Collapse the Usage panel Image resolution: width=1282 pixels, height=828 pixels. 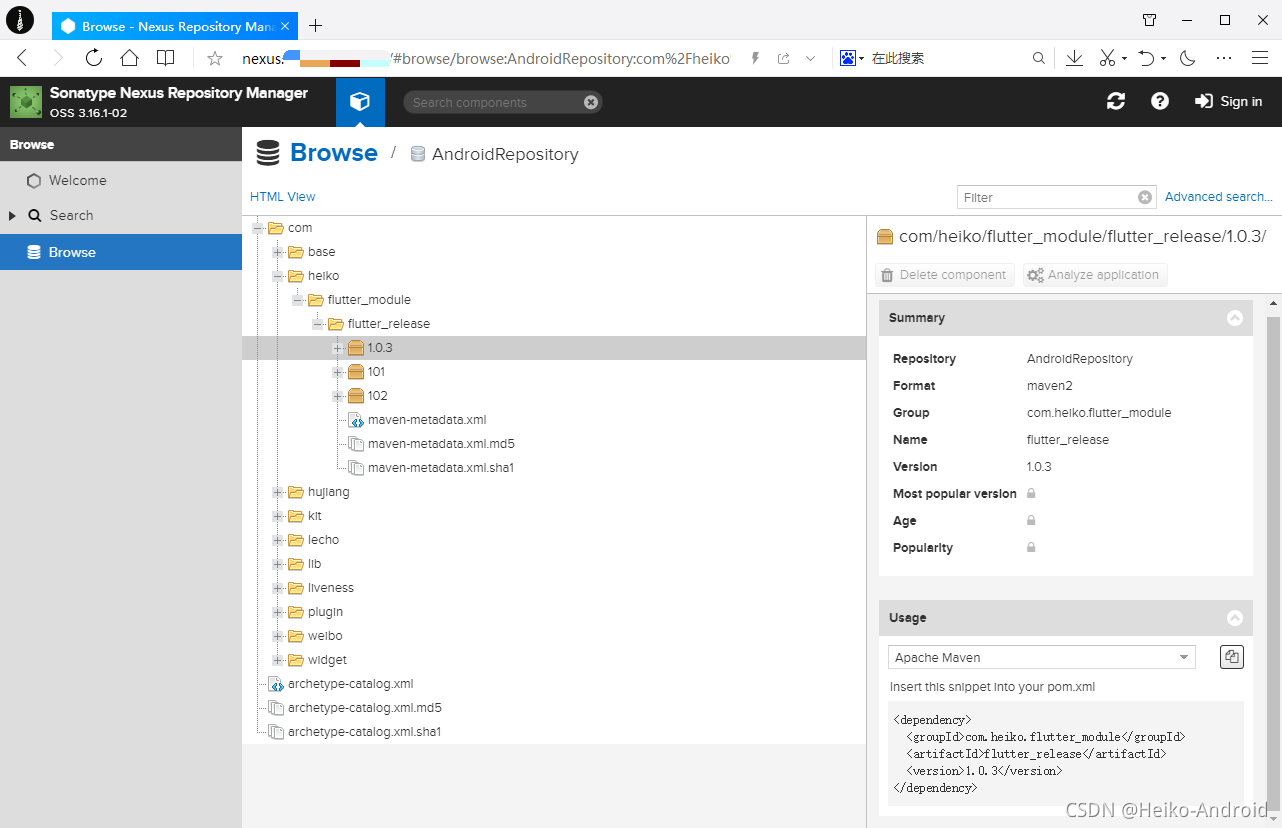1235,618
